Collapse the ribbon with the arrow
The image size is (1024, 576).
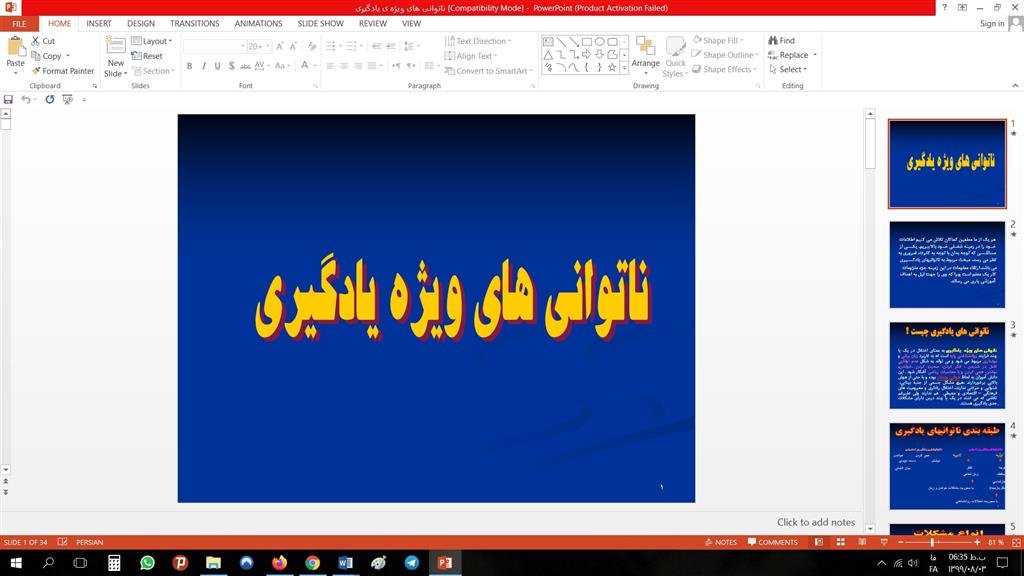(x=1013, y=86)
